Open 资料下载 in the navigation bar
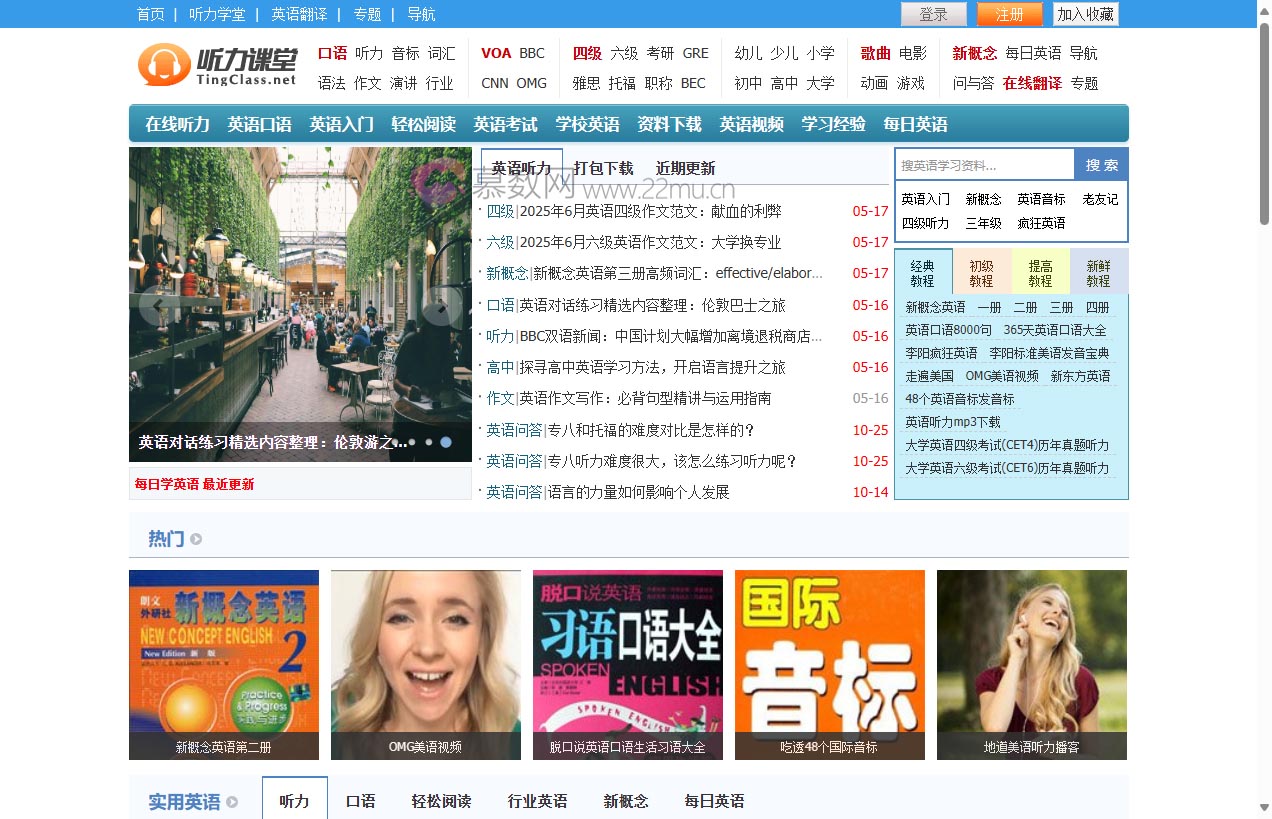 pos(669,124)
